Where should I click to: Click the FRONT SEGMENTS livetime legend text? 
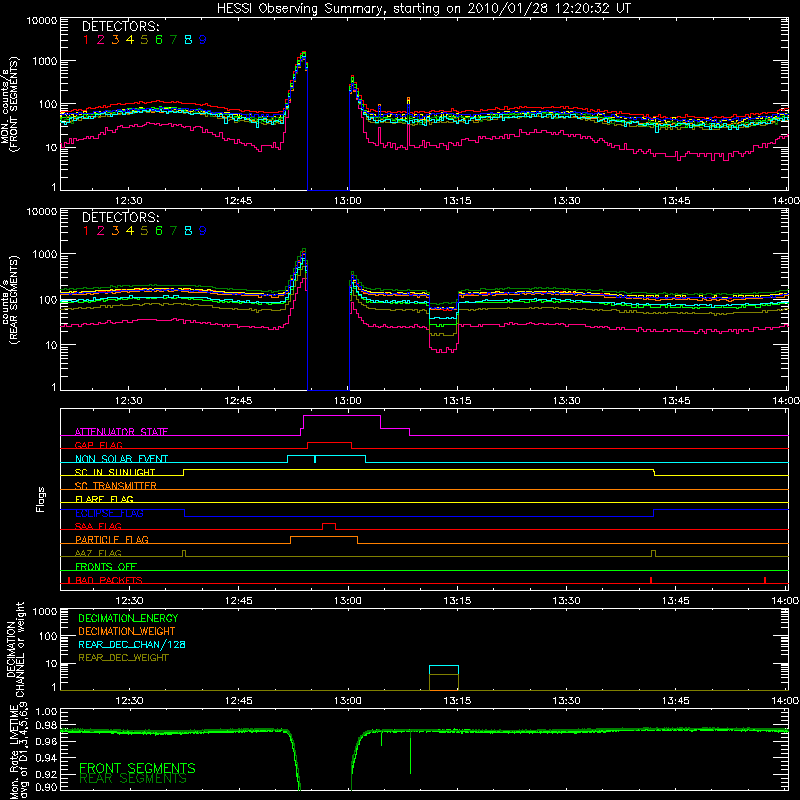[x=137, y=768]
